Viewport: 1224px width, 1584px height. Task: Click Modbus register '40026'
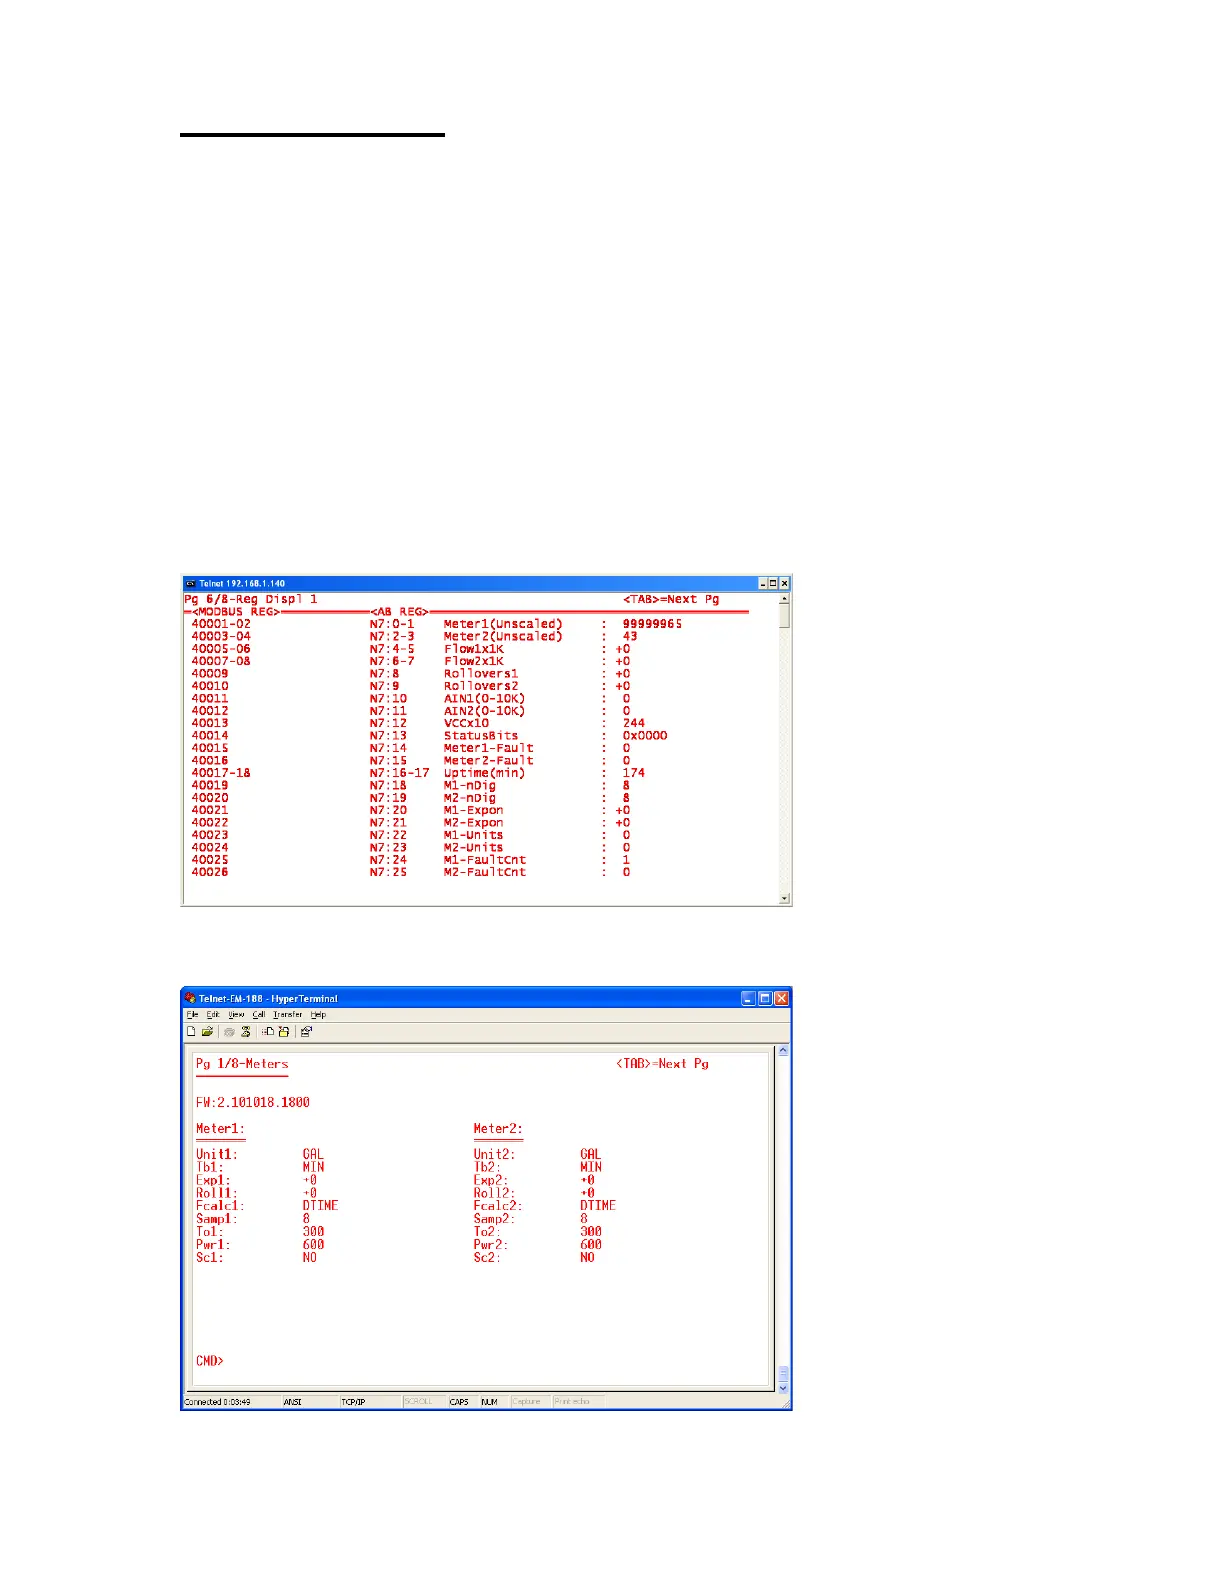tap(210, 872)
